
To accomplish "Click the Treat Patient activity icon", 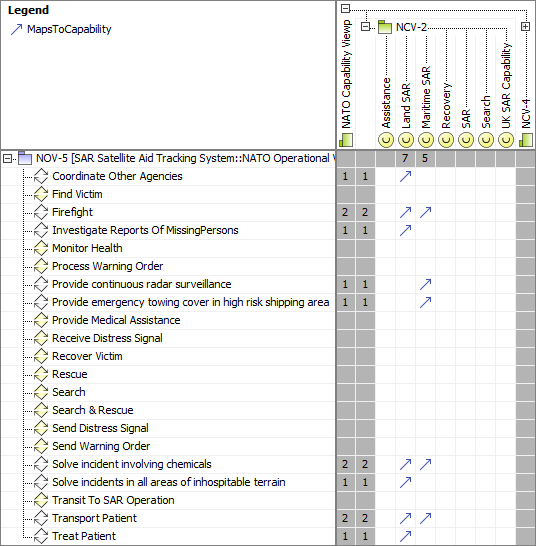I will coord(41,536).
